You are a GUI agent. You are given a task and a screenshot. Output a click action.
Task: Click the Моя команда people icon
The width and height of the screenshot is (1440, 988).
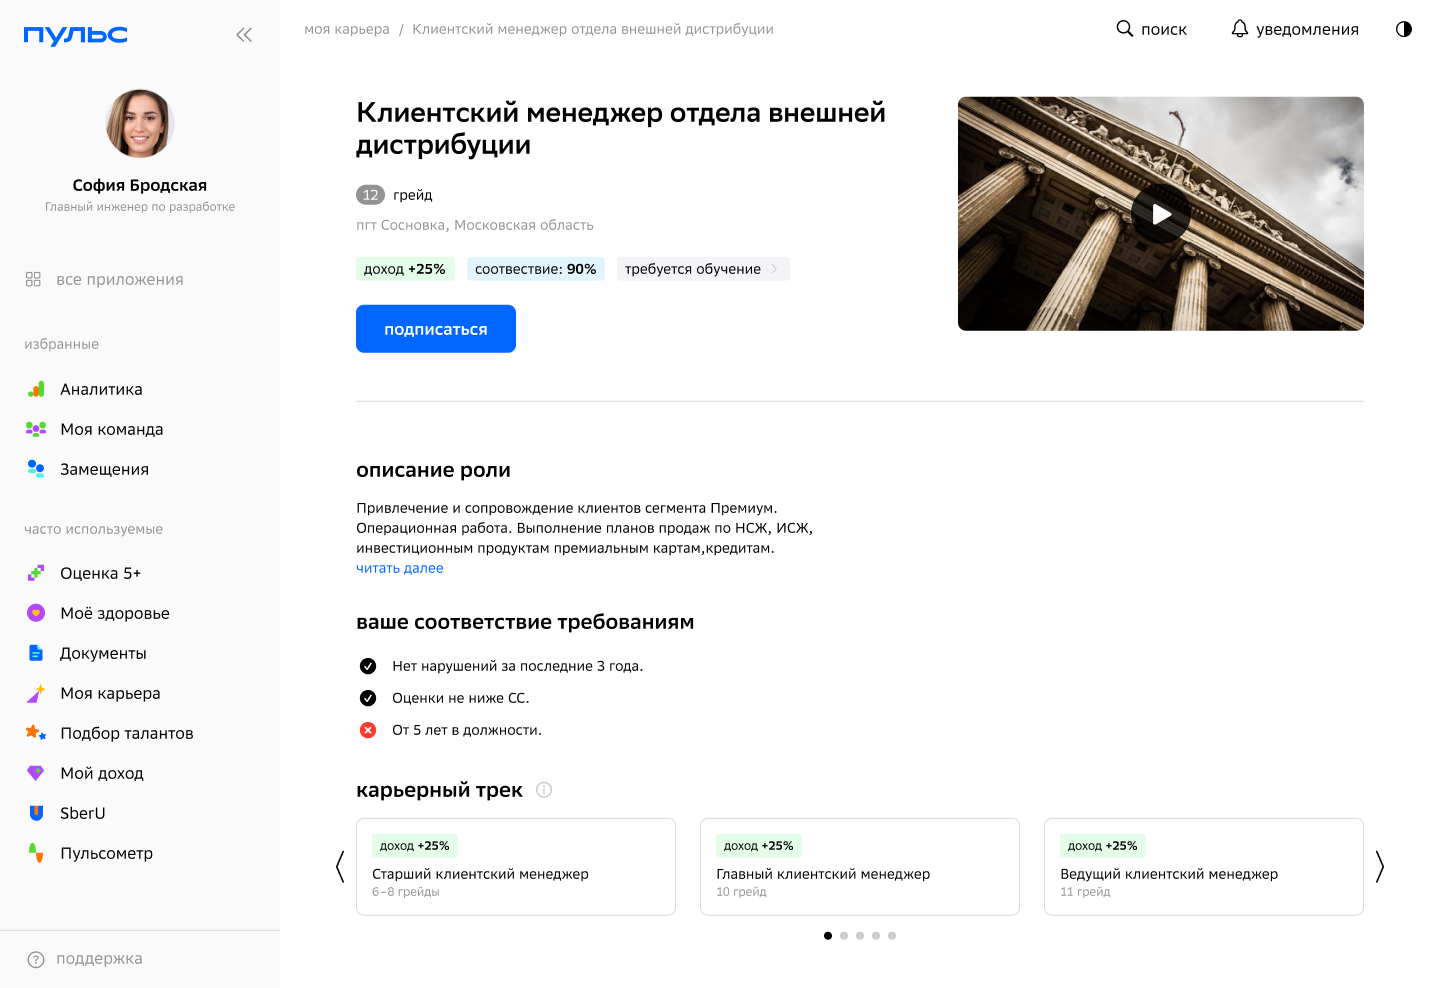click(x=36, y=429)
